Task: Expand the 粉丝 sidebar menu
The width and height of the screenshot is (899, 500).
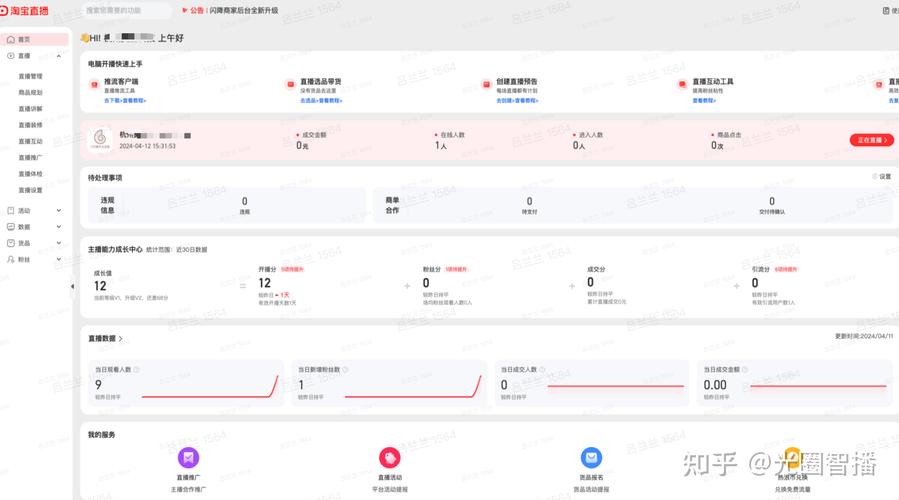Action: click(59, 259)
